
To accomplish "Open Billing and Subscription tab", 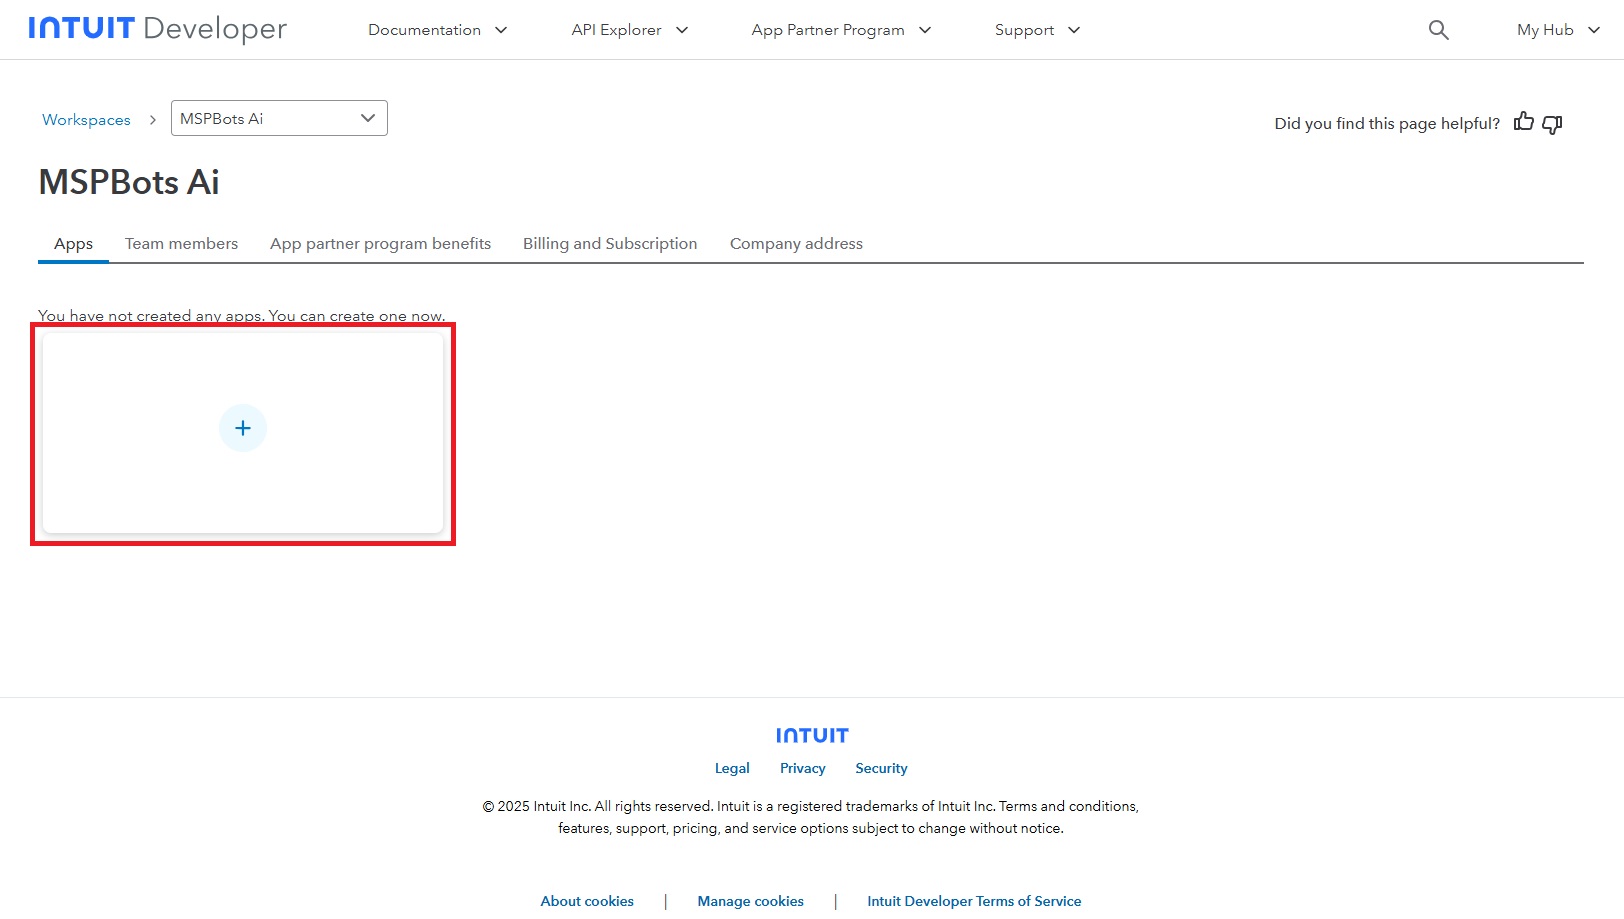I will coord(610,244).
